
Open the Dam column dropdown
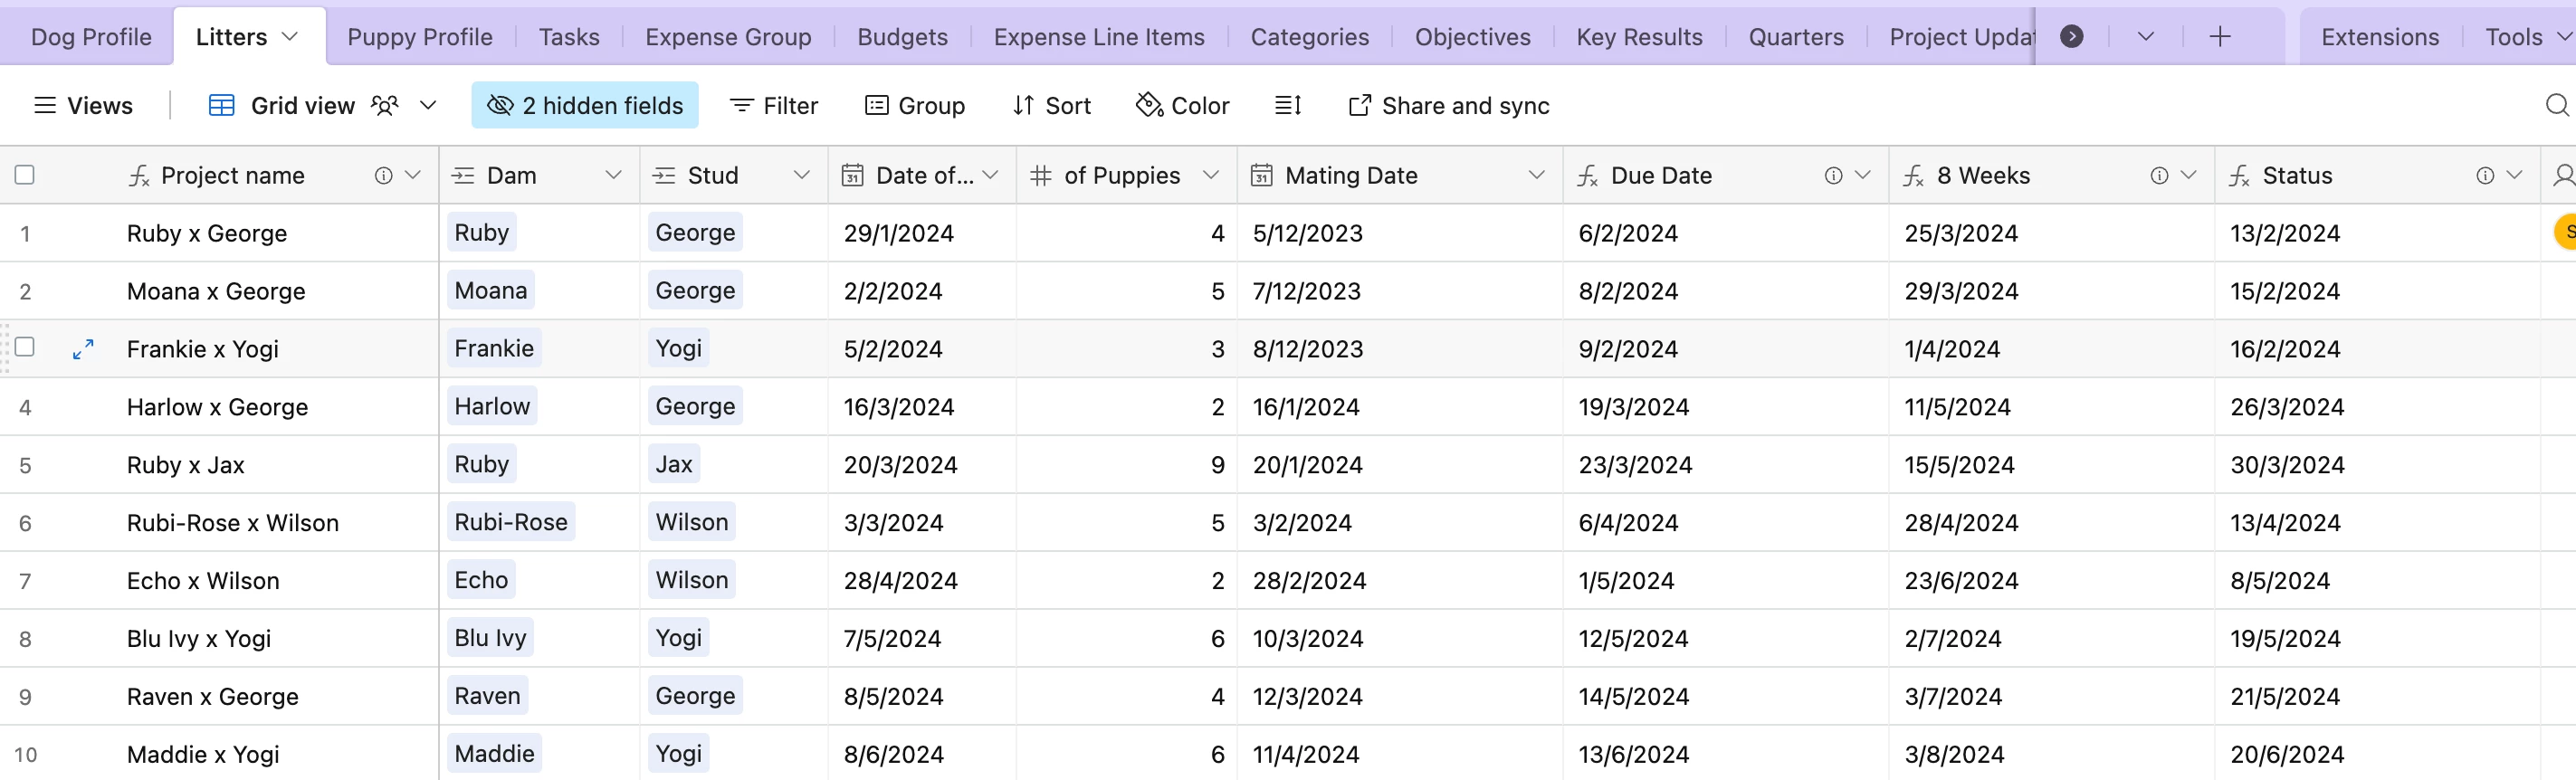613,175
